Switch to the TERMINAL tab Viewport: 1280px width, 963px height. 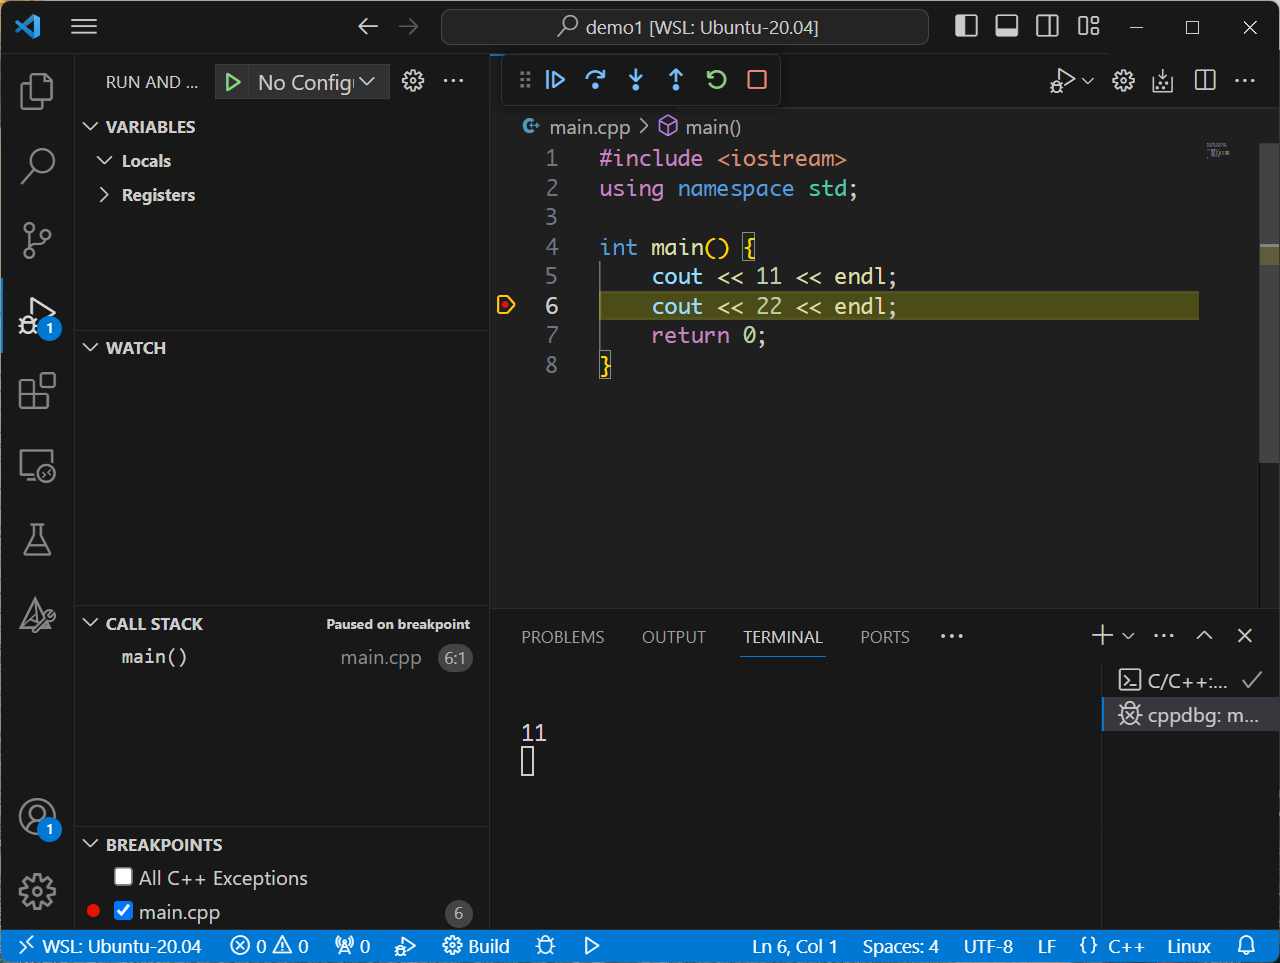pos(783,637)
